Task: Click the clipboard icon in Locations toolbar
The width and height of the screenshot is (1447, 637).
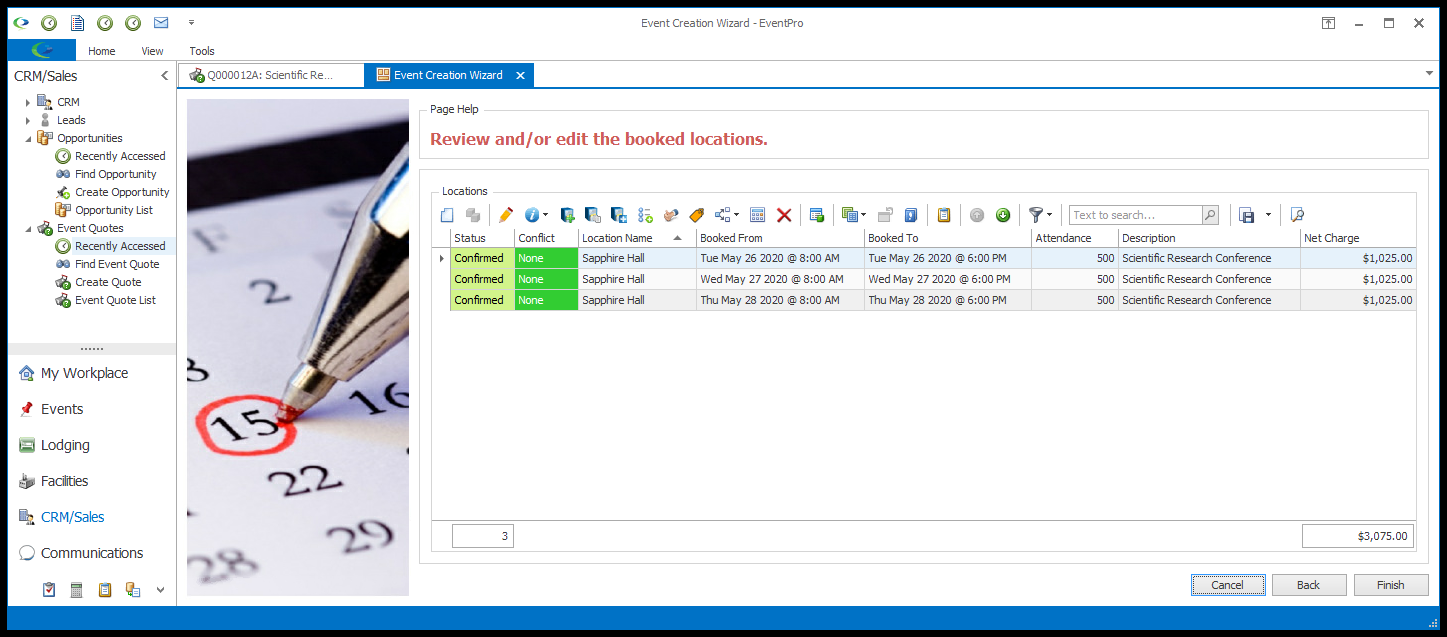Action: coord(943,215)
